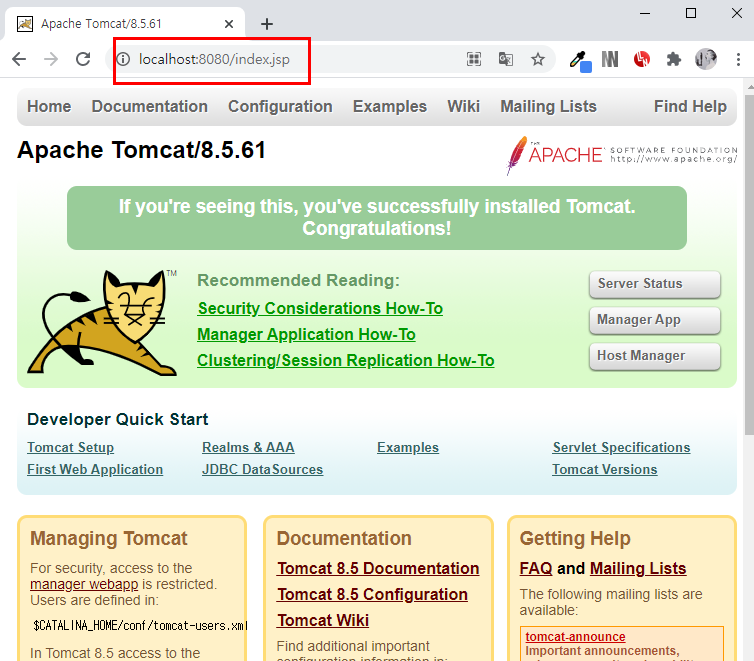The image size is (754, 661).
Task: Open Mailing Lists link under Getting Help
Action: (x=638, y=569)
